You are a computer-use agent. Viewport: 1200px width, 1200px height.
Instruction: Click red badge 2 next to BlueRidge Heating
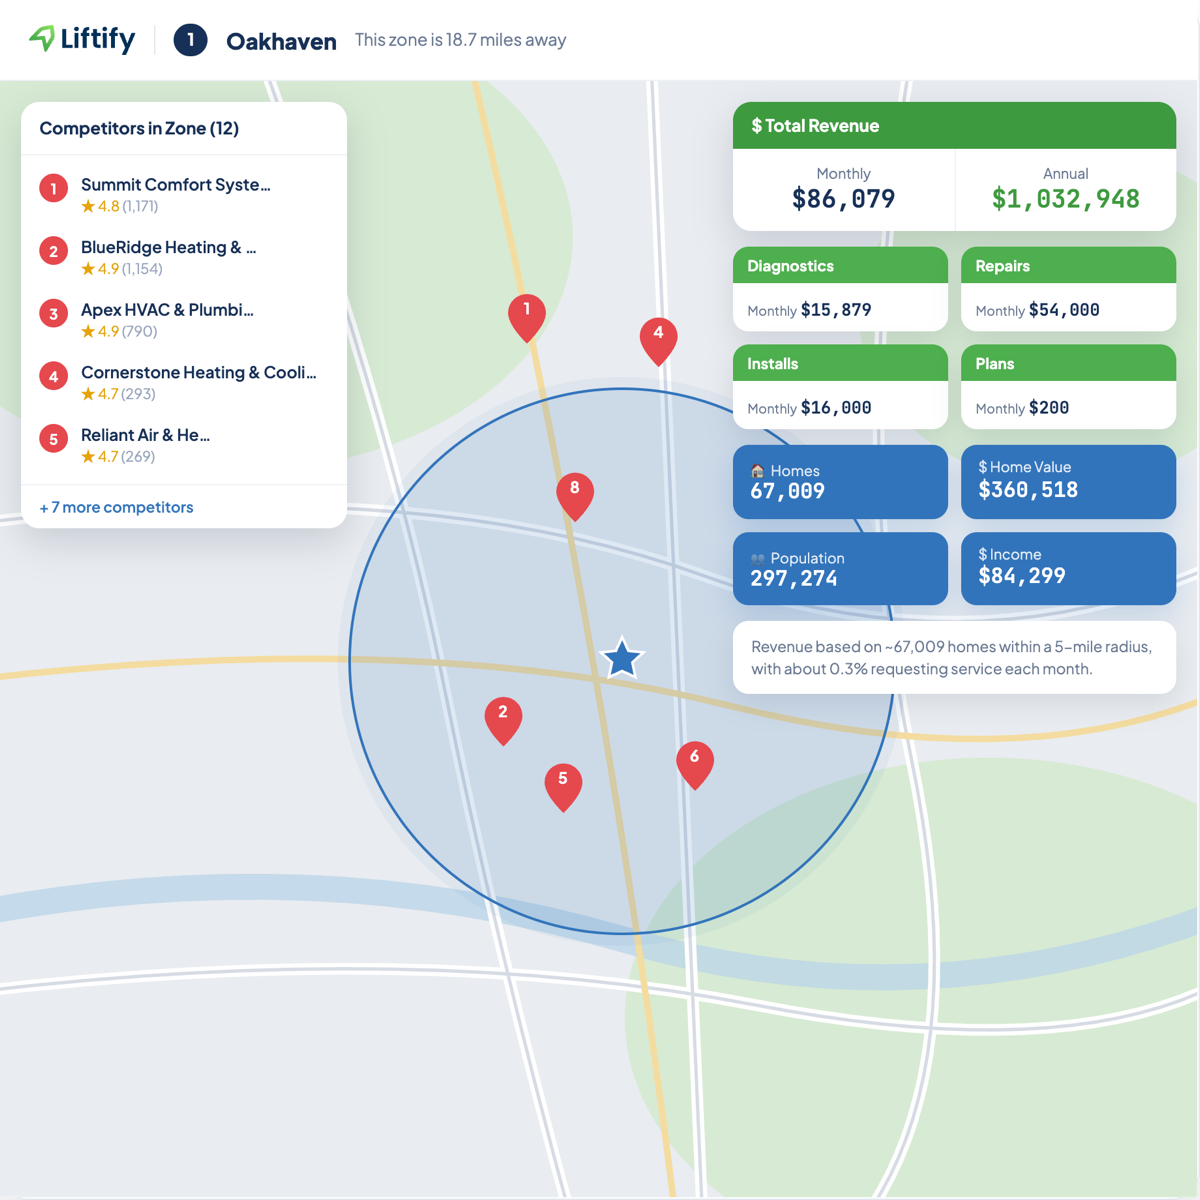pos(54,251)
